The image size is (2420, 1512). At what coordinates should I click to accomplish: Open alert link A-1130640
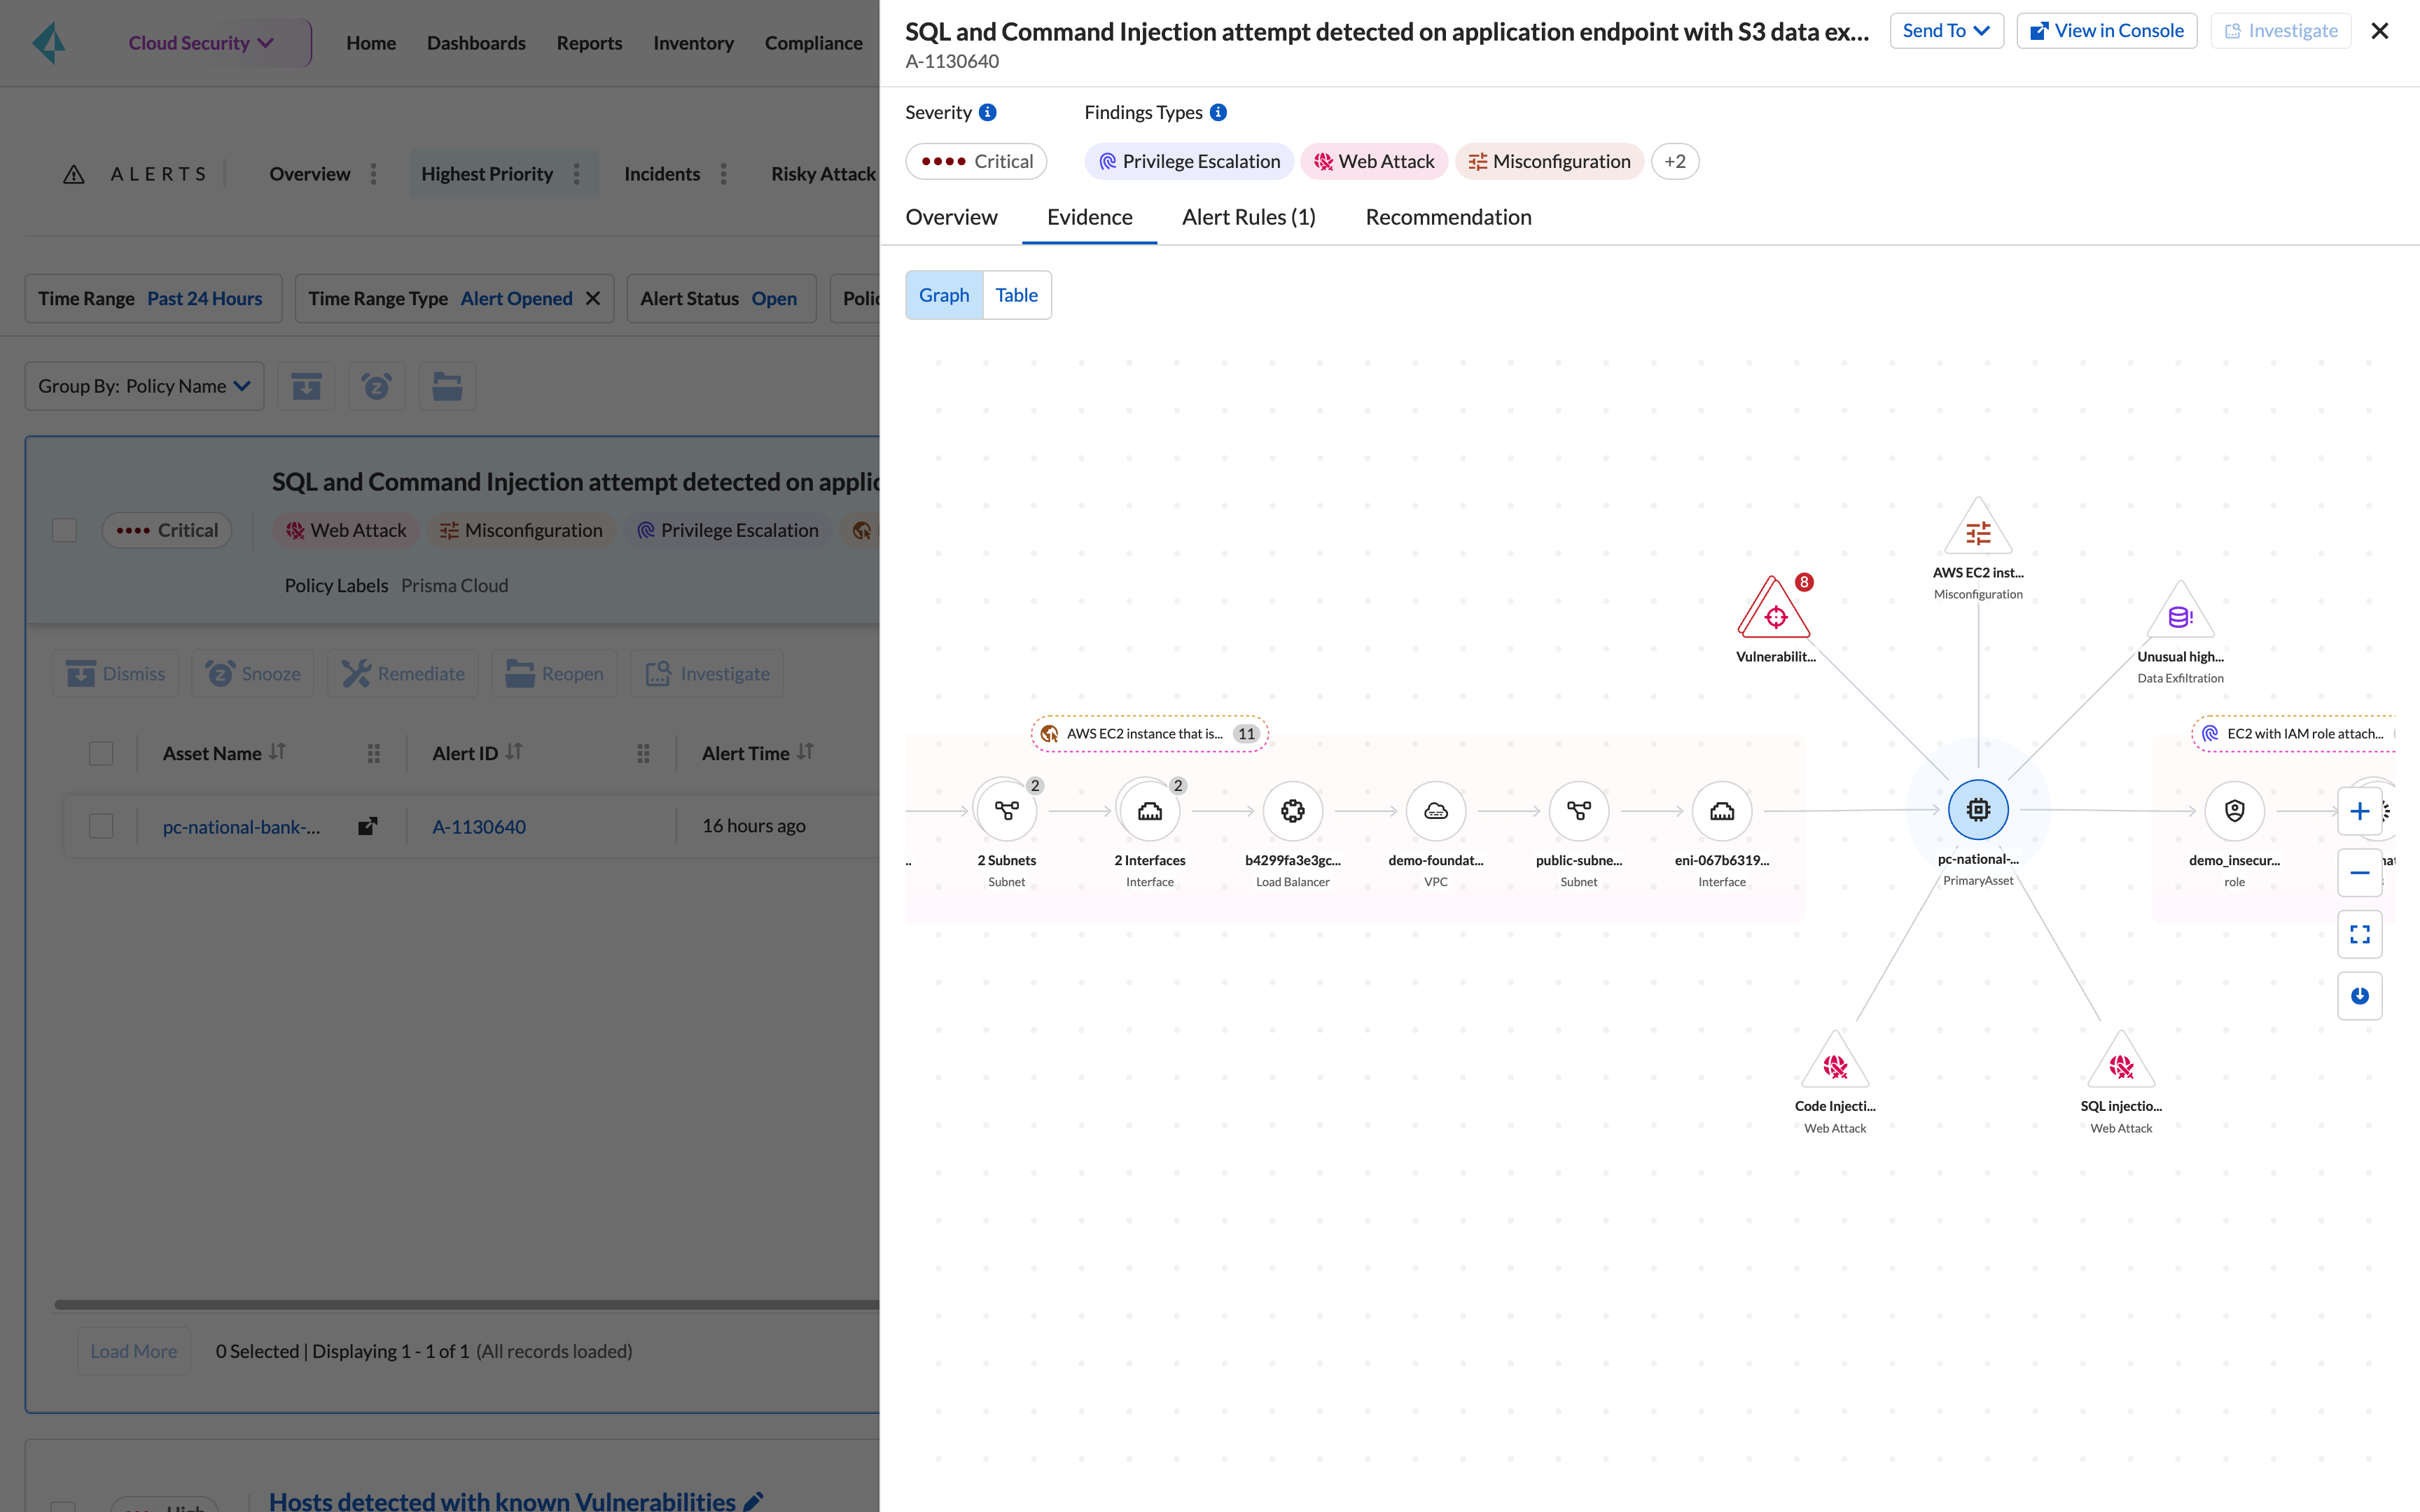(x=479, y=826)
